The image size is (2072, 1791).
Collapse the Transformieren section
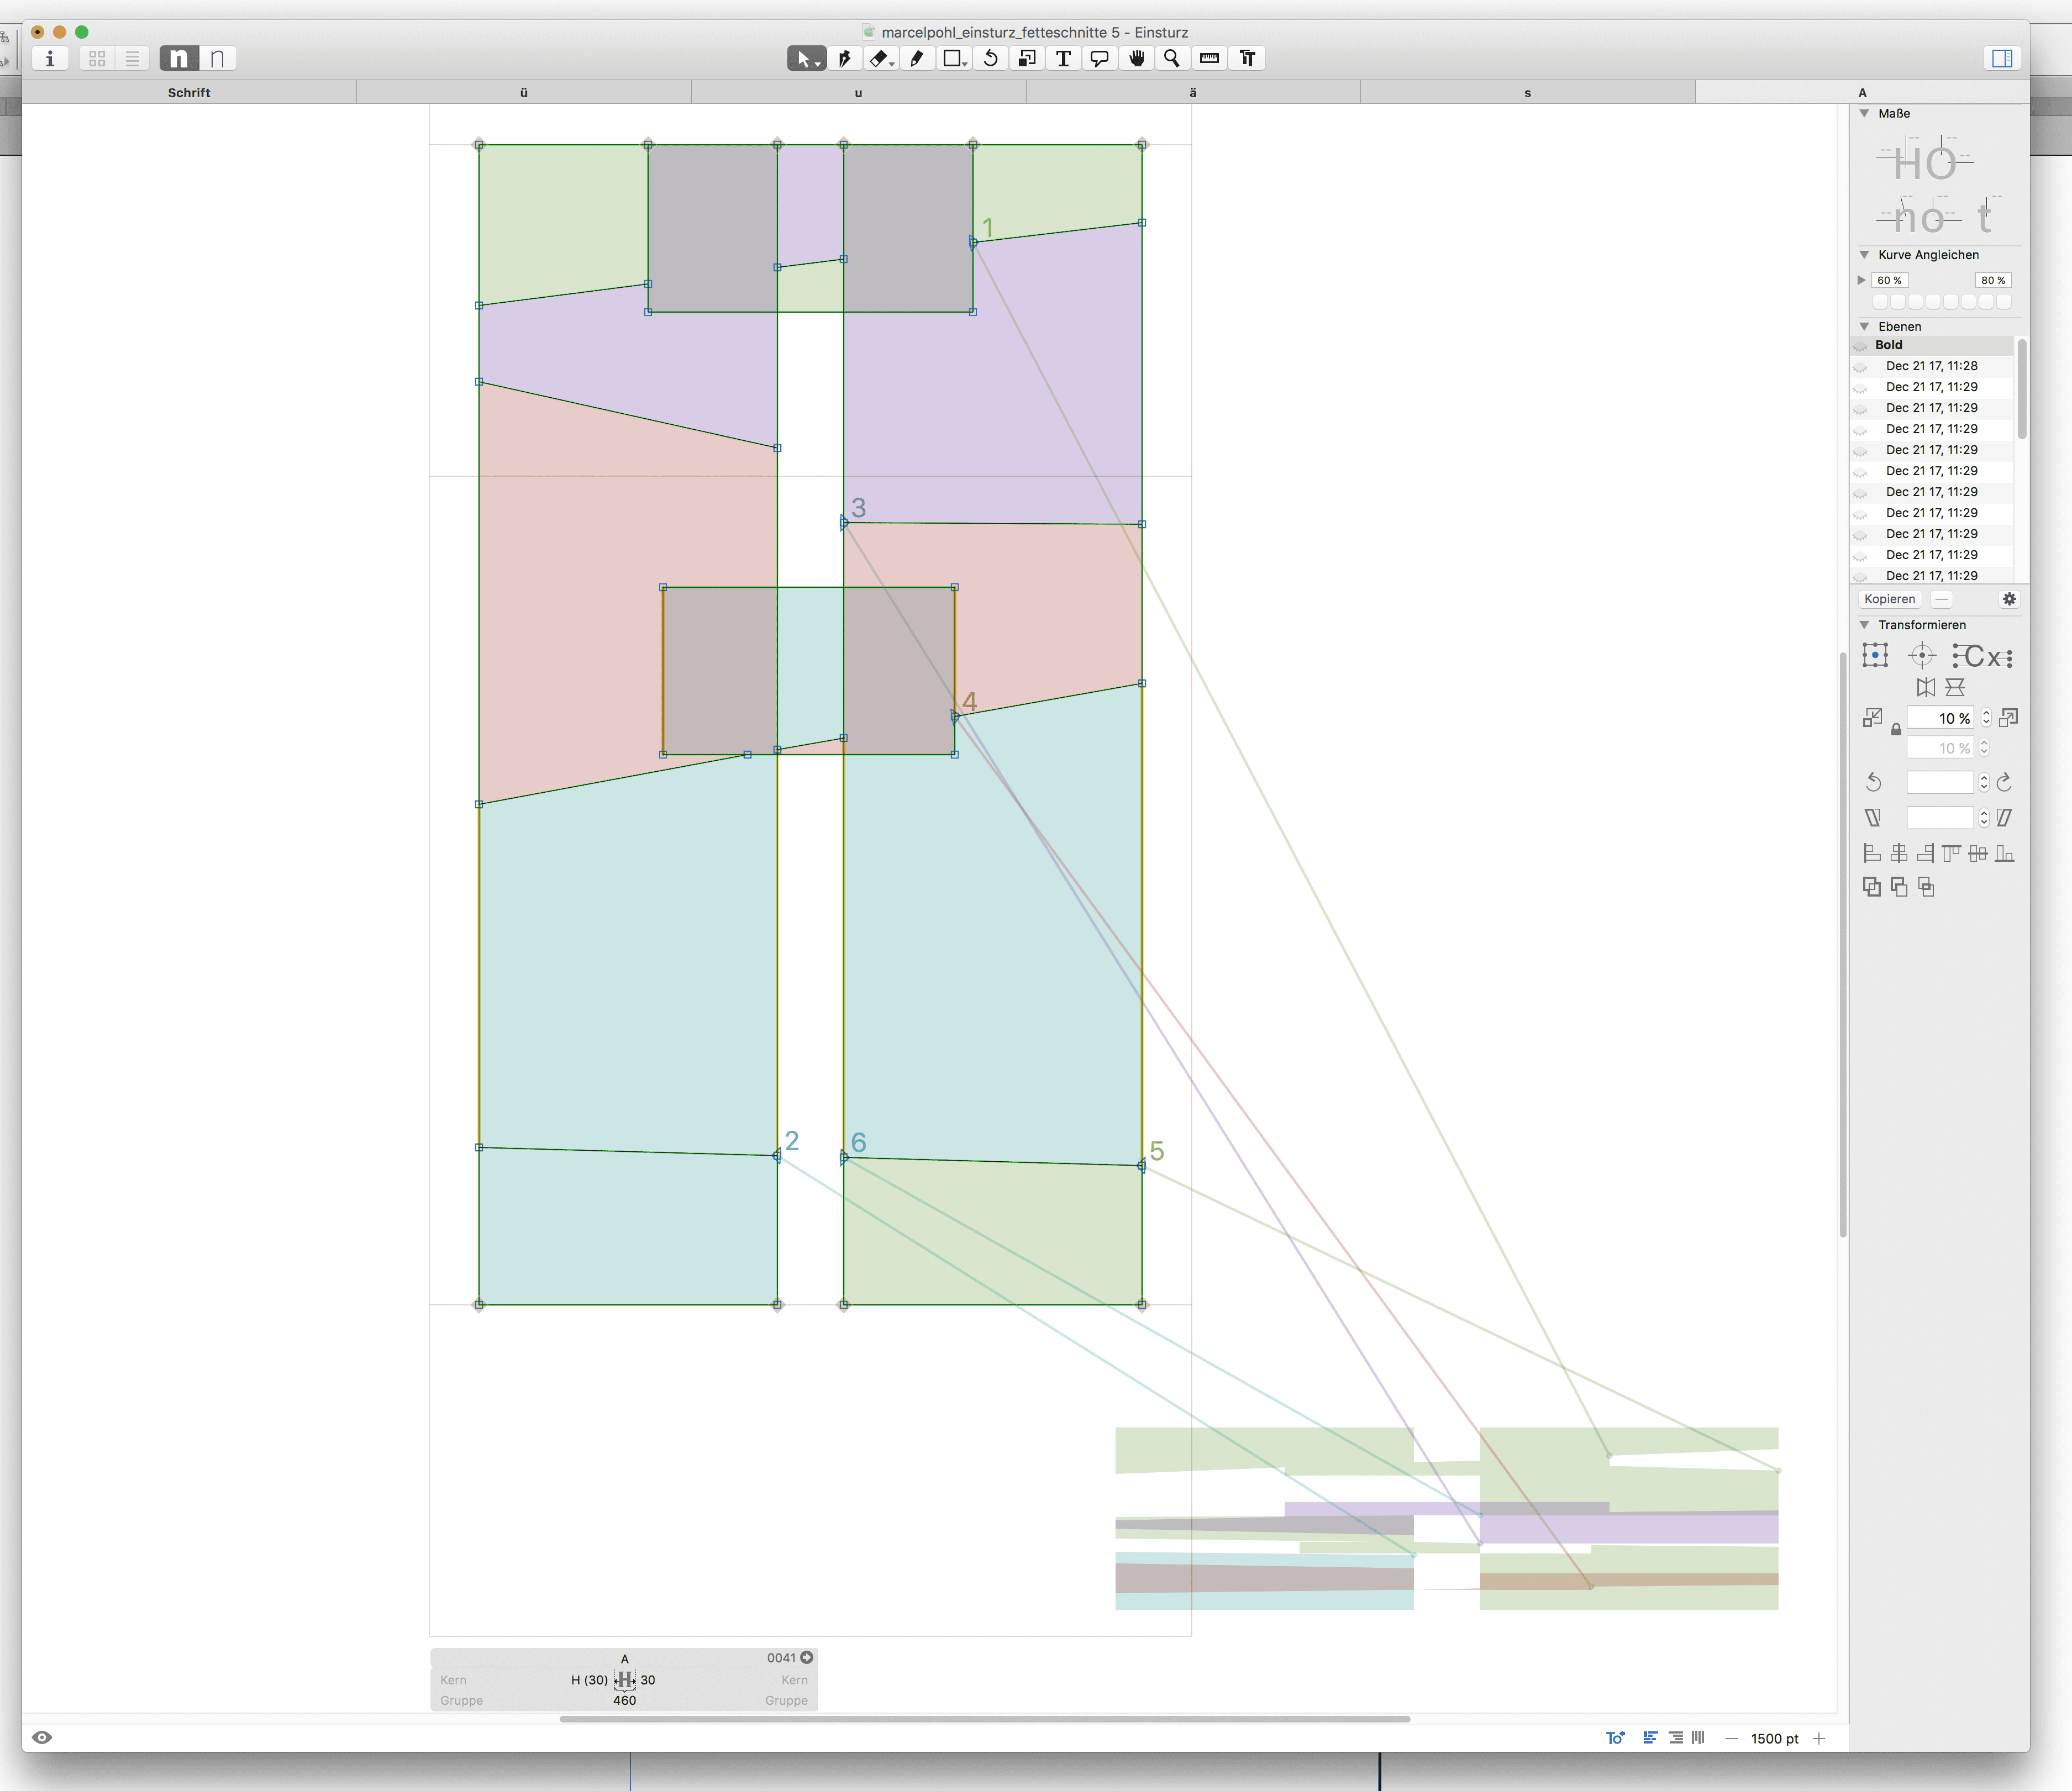coord(1864,625)
